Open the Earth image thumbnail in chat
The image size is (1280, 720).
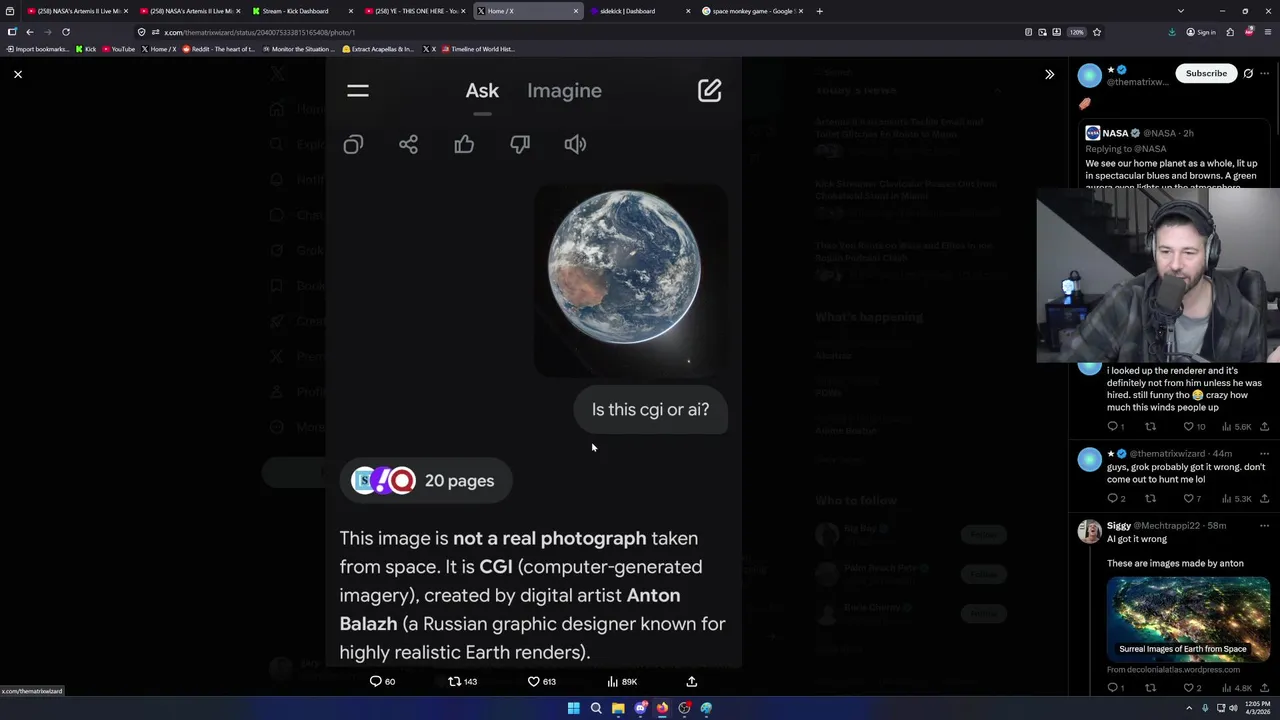(x=630, y=280)
